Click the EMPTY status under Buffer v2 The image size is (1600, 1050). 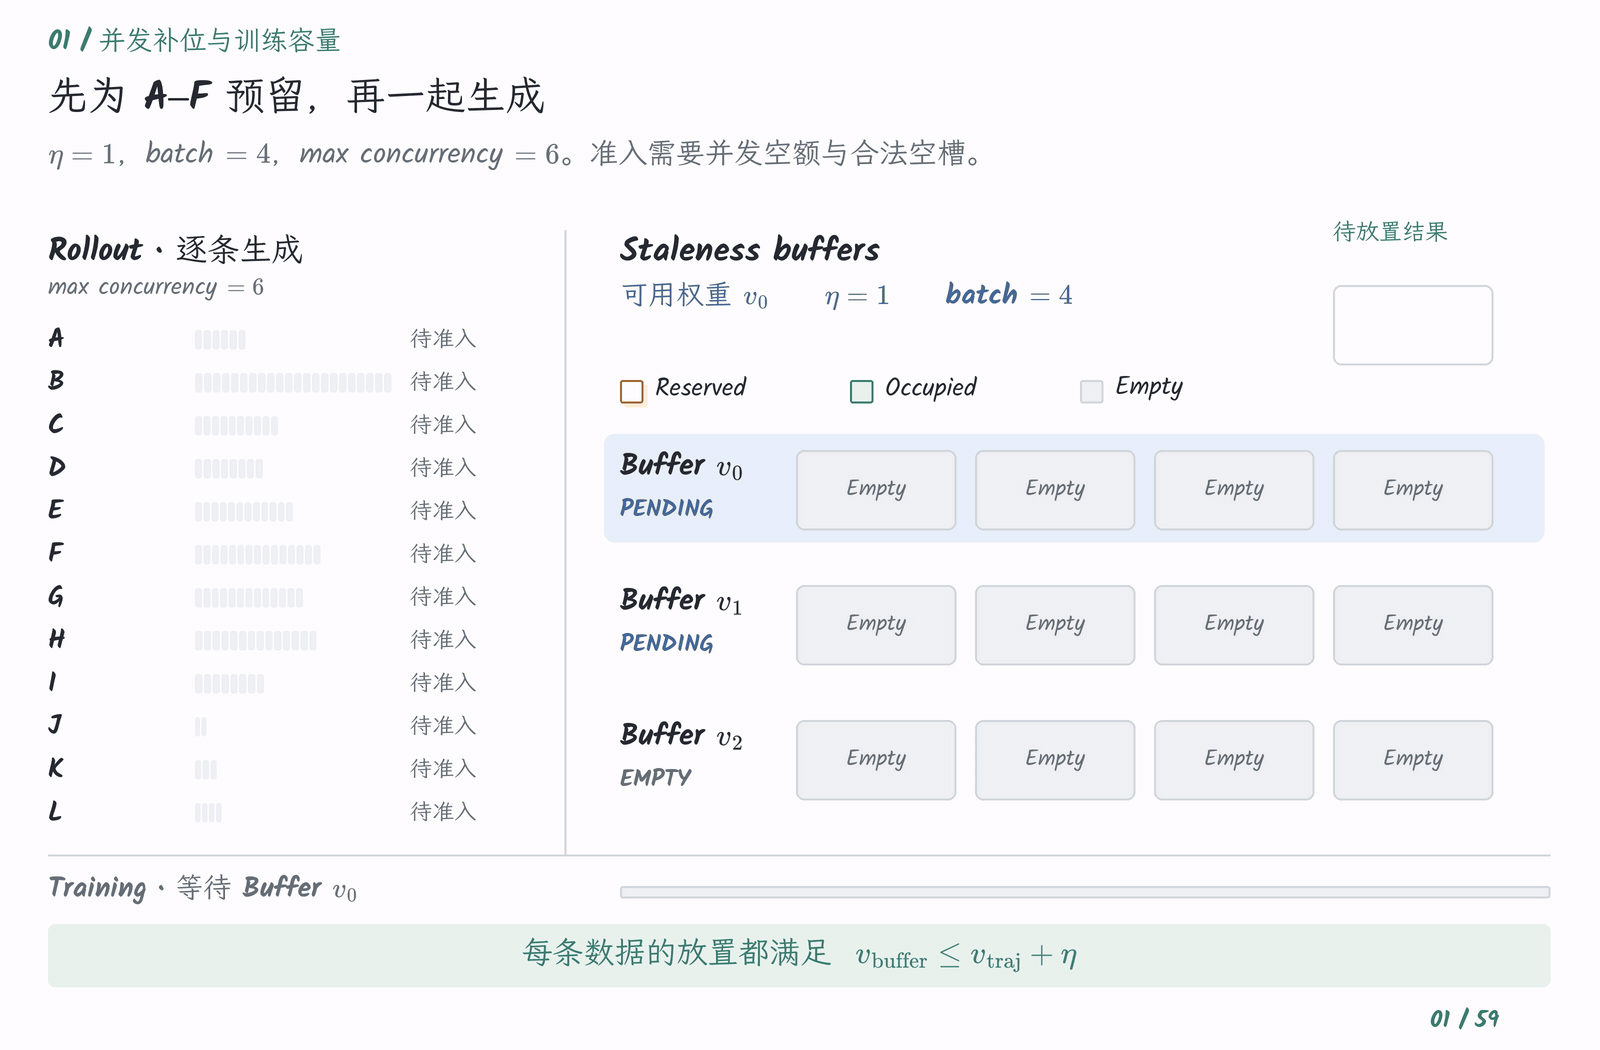click(x=656, y=778)
